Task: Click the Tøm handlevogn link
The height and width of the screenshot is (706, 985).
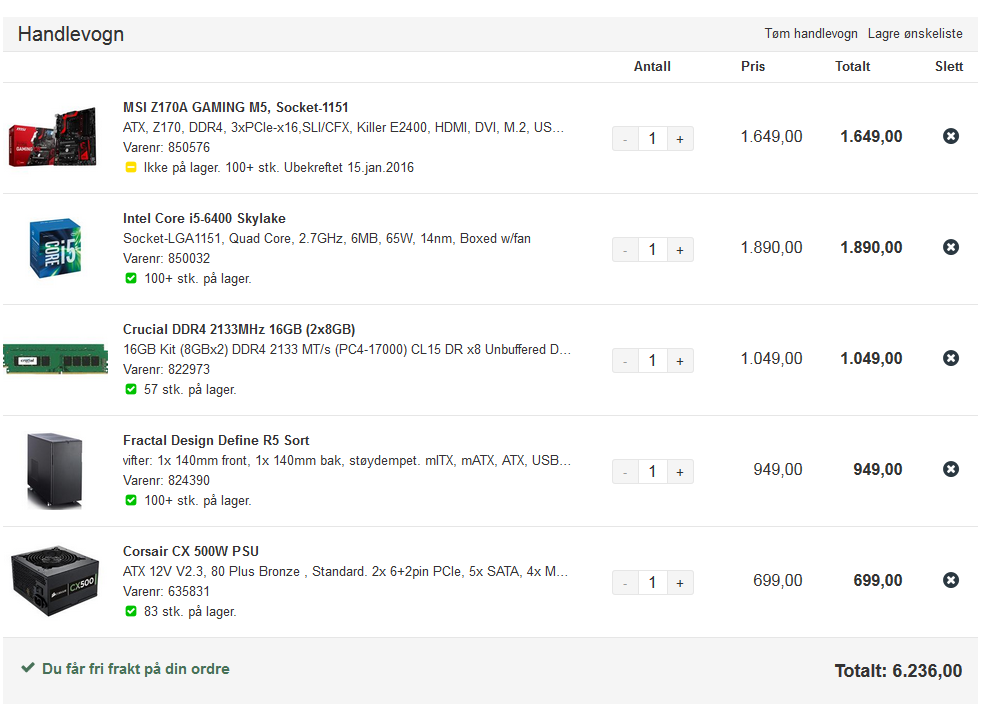Action: click(x=810, y=34)
